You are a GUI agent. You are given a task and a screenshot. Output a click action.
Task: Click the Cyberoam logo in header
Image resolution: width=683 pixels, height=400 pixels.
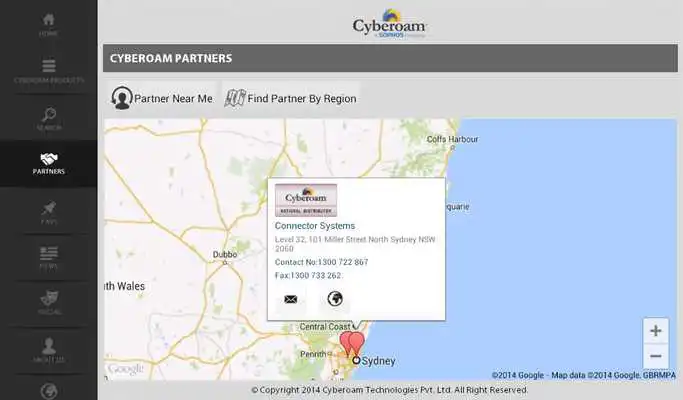tap(389, 24)
